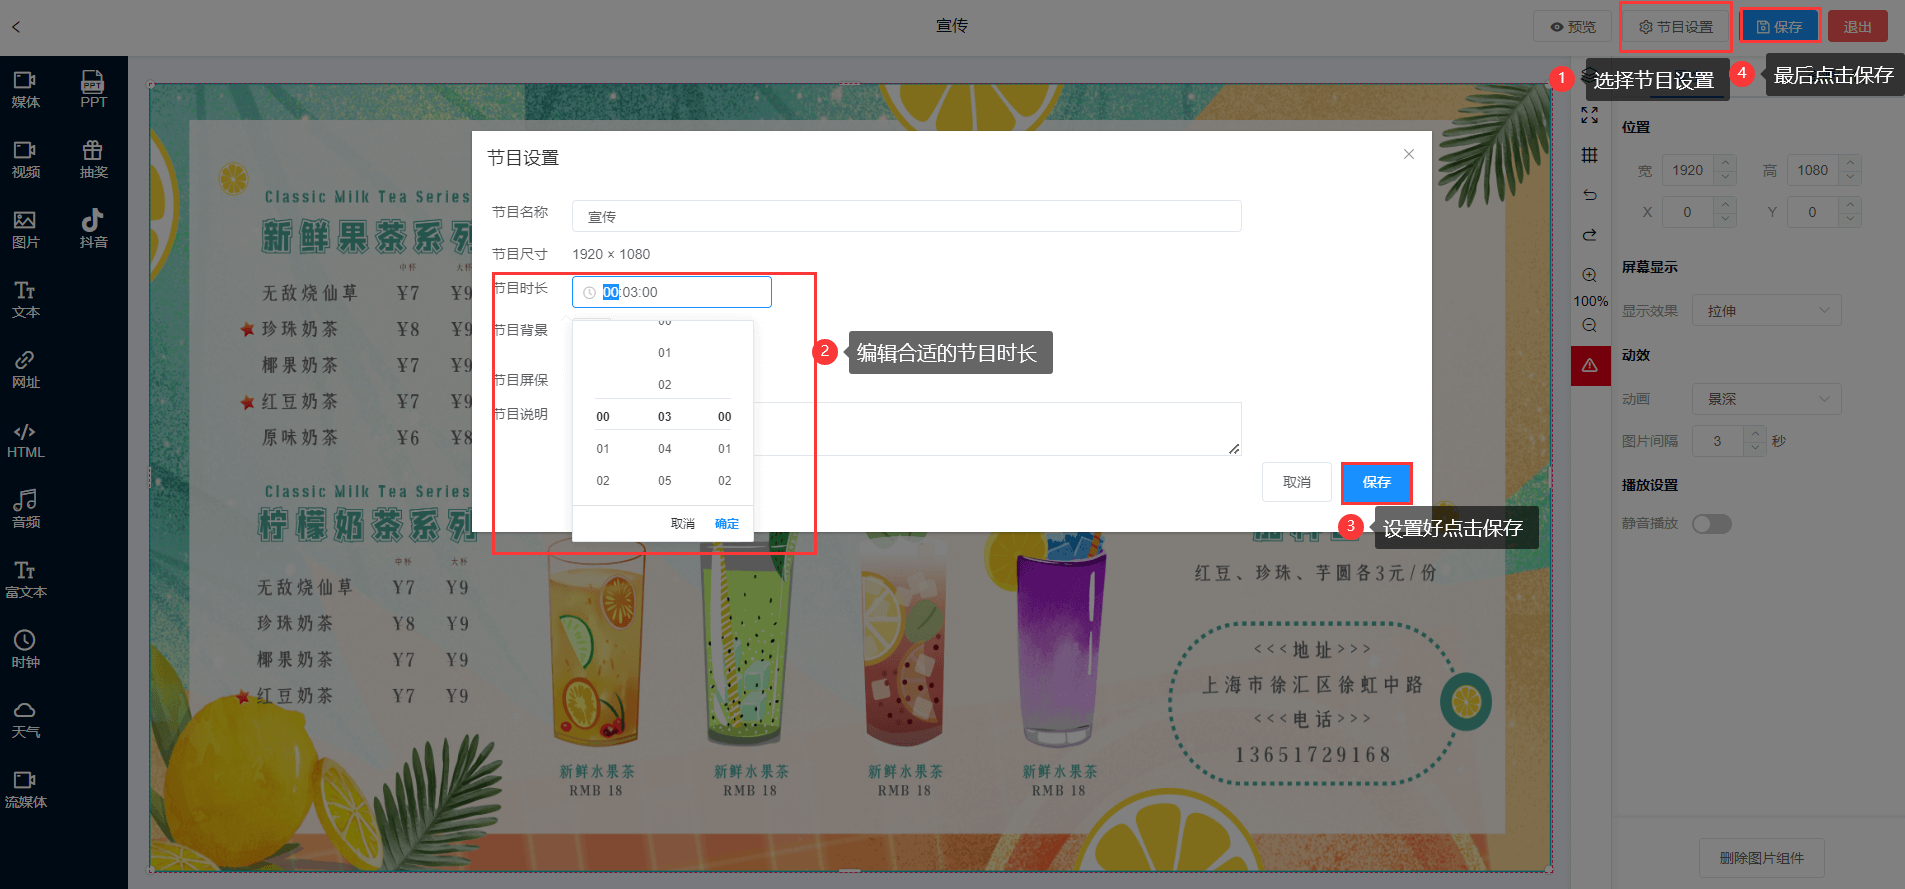Screen dimensions: 1905x889
Task: Toggle the grid icon in side toolbar
Action: pos(1589,155)
